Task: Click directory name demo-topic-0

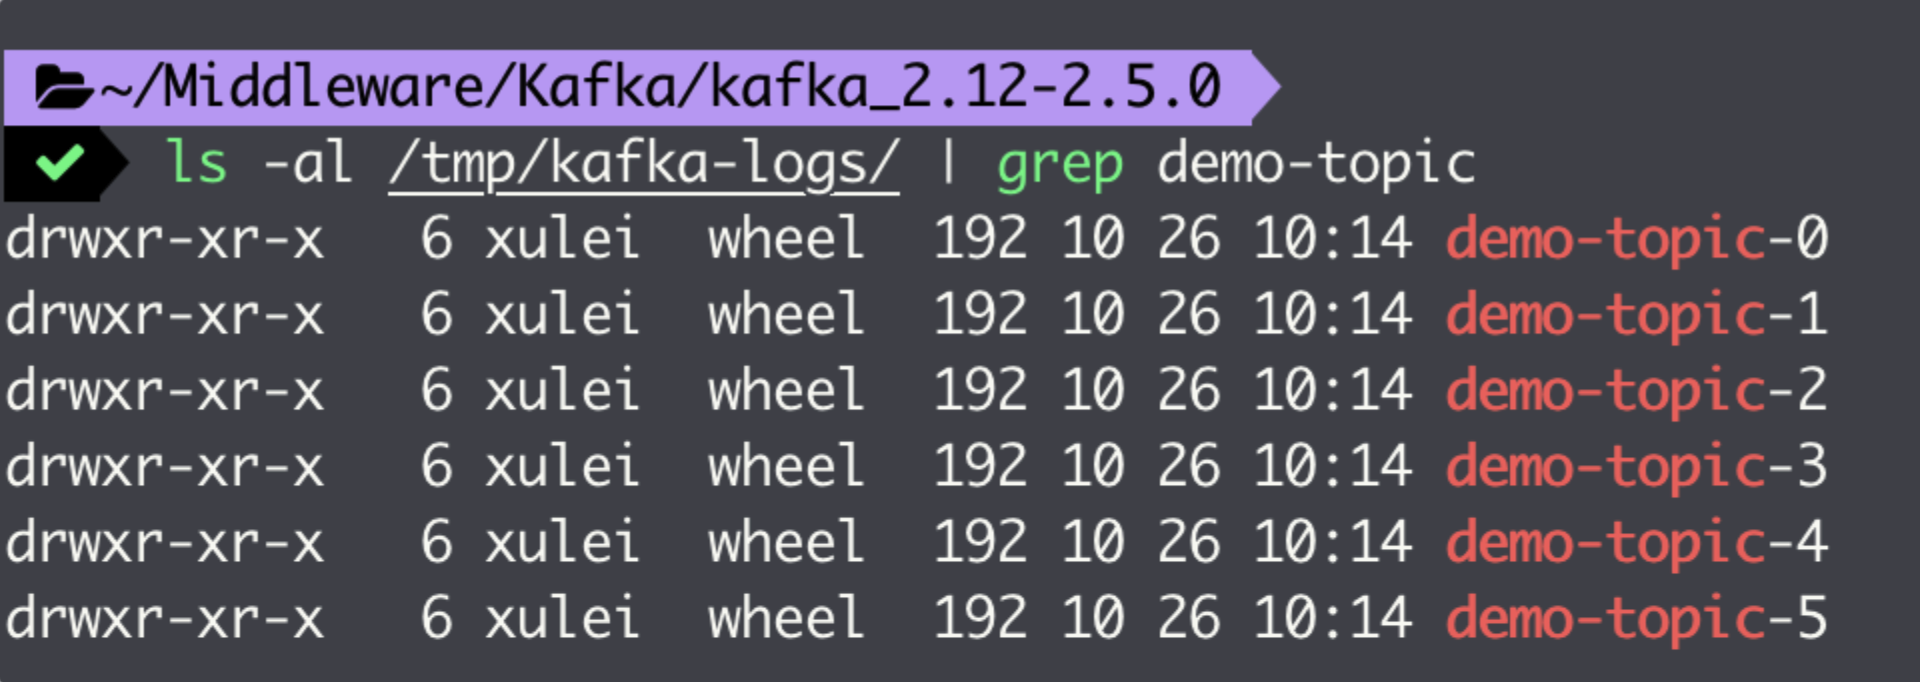Action: [1637, 240]
